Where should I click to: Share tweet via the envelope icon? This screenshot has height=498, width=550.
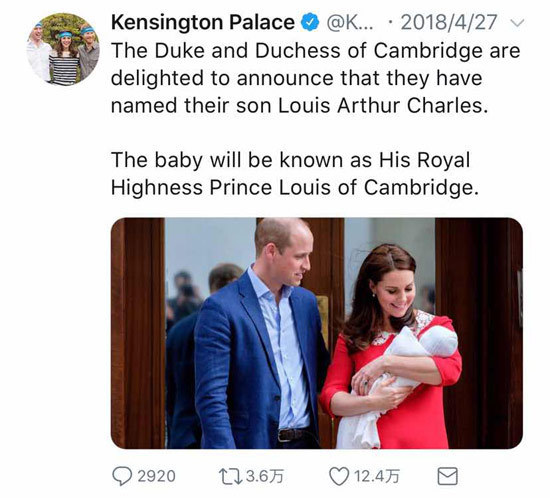(x=448, y=476)
